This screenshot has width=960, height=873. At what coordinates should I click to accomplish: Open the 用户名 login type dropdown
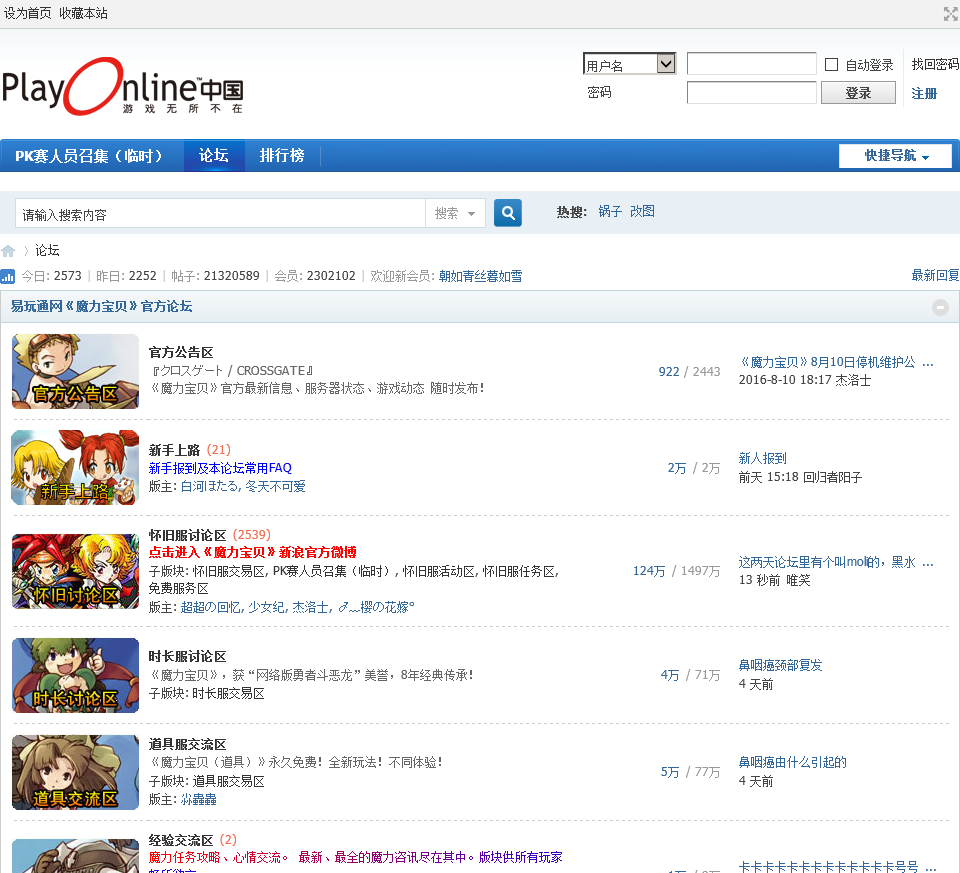click(629, 64)
